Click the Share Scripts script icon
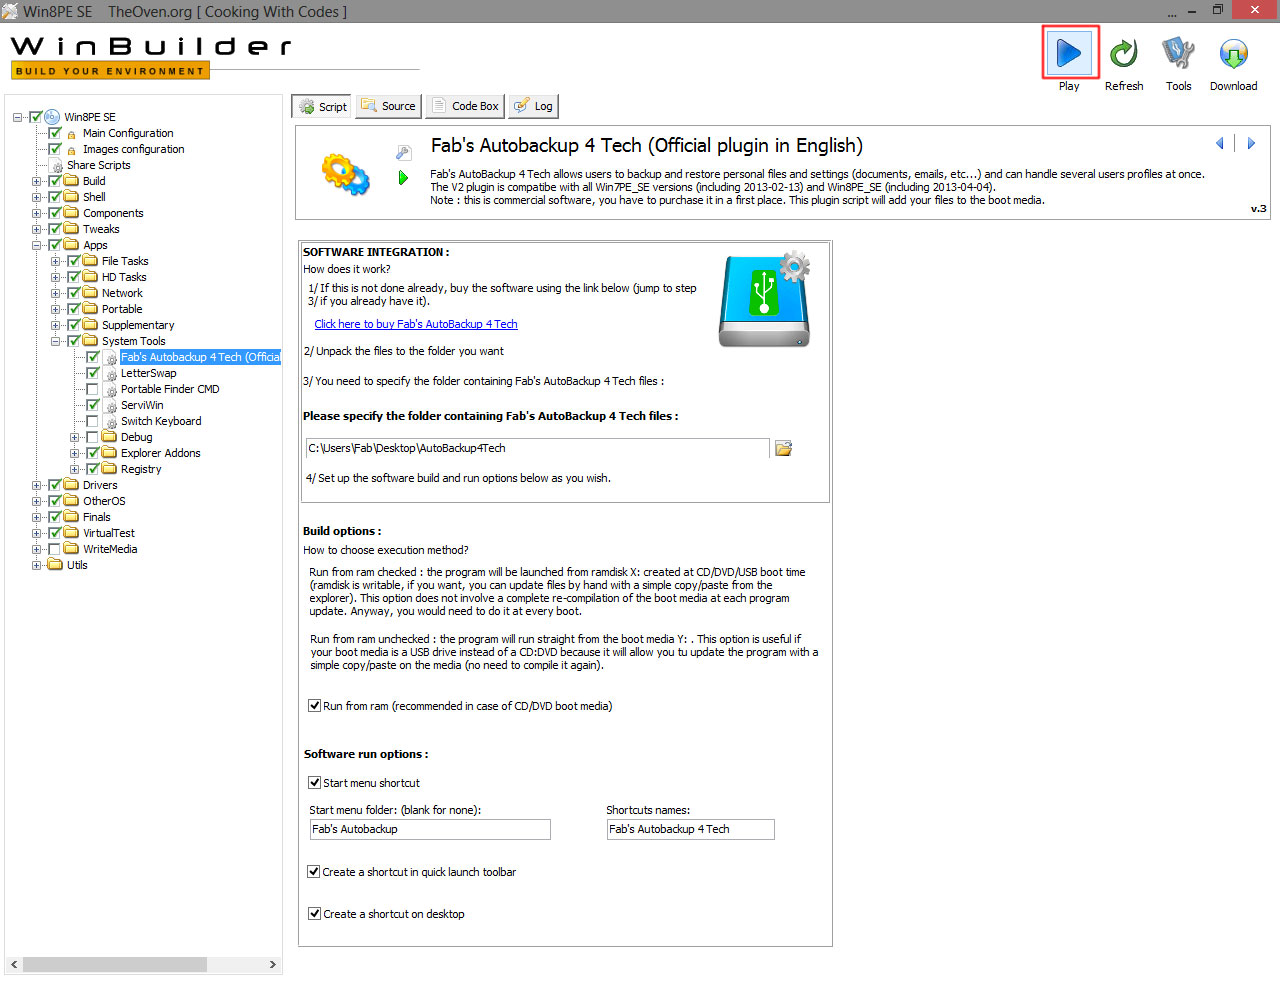The height and width of the screenshot is (982, 1280). (57, 166)
